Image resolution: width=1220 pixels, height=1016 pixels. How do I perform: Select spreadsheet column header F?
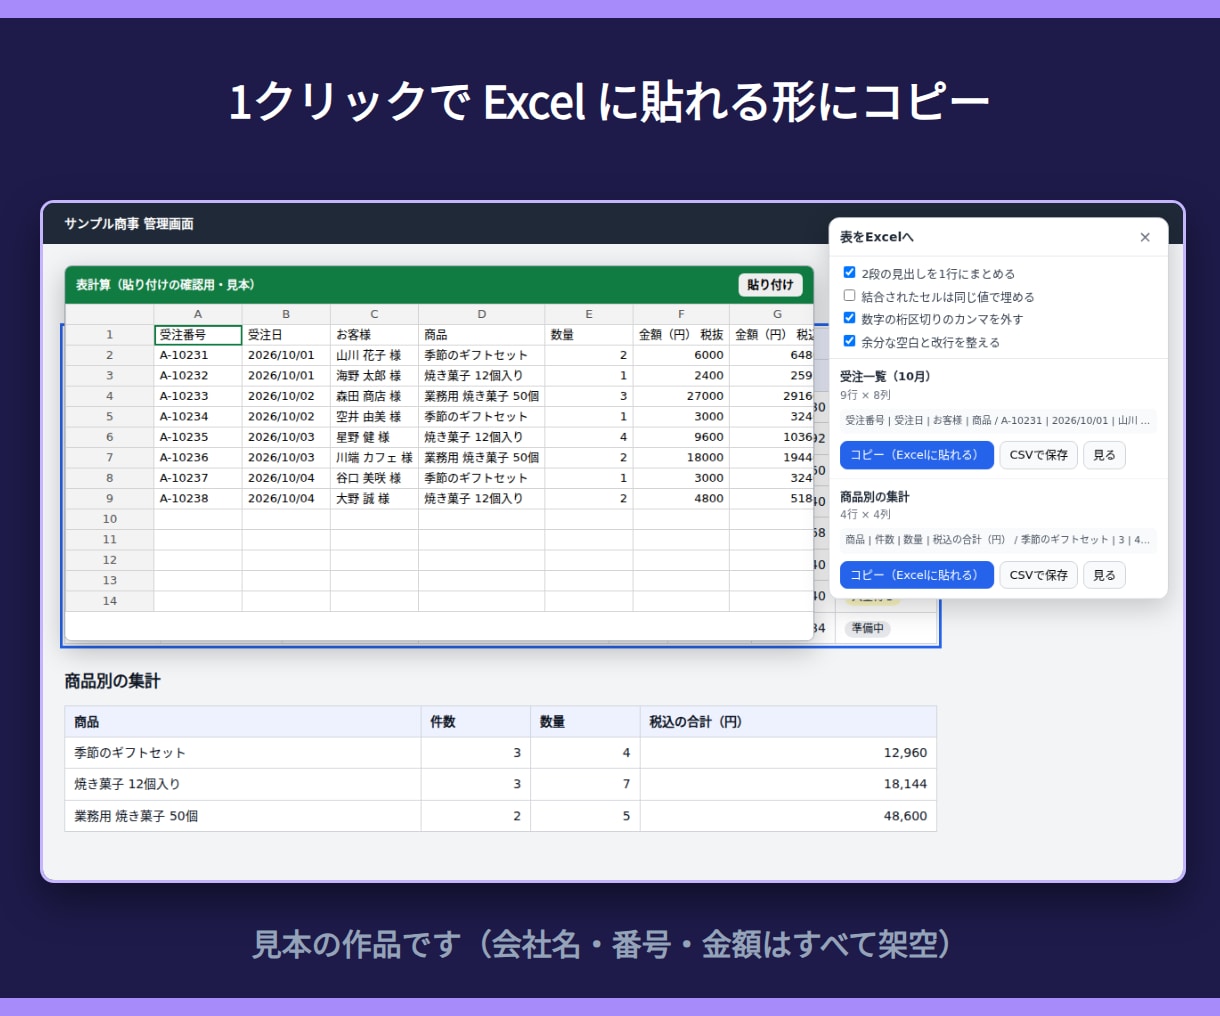point(681,314)
